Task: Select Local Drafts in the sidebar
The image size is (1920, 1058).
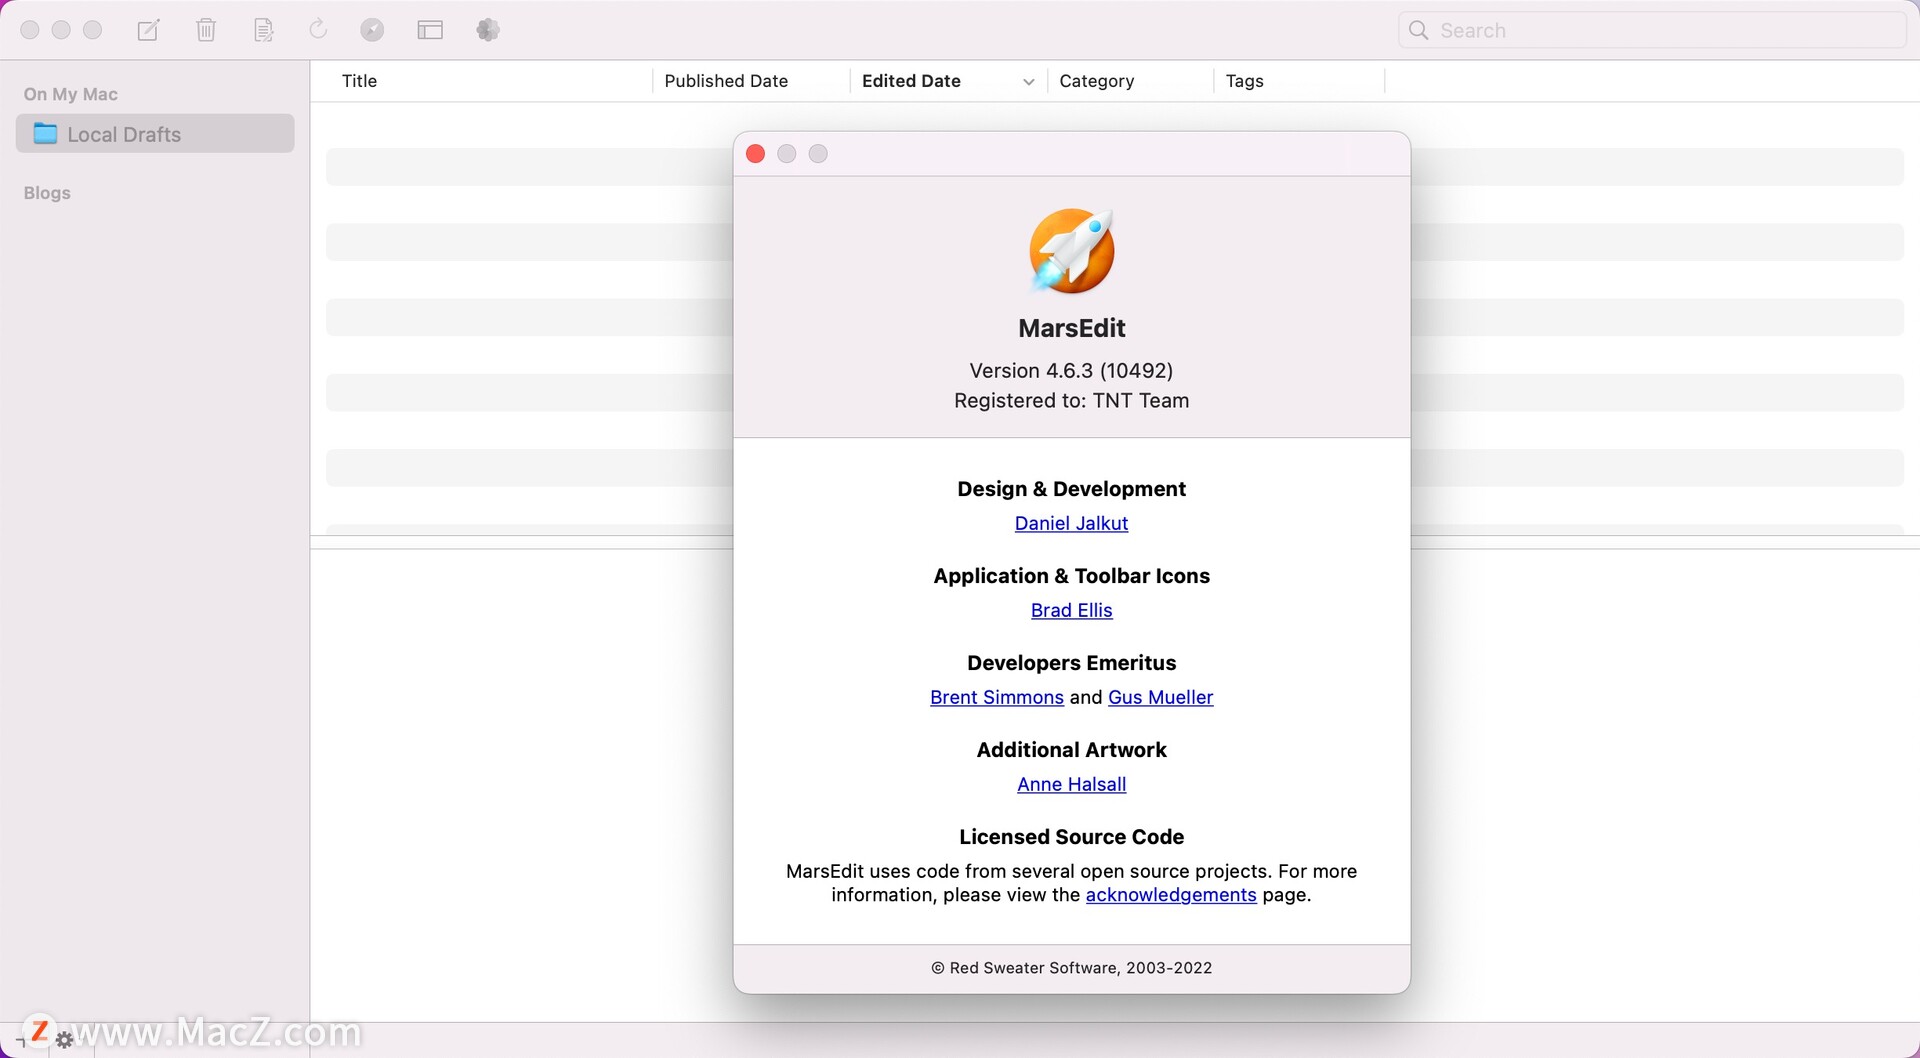Action: pyautogui.click(x=124, y=134)
